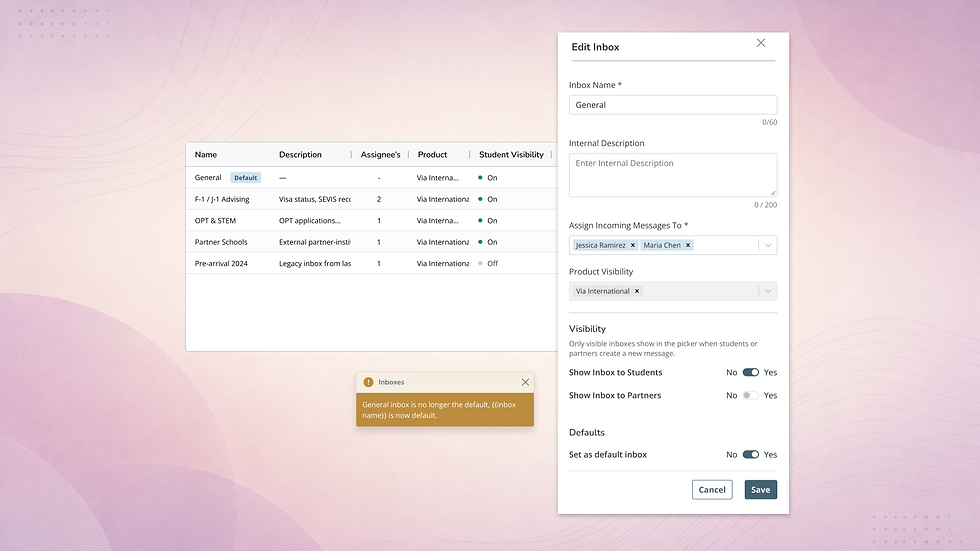Click assignee count 2 for F-1 Advising

pyautogui.click(x=379, y=199)
